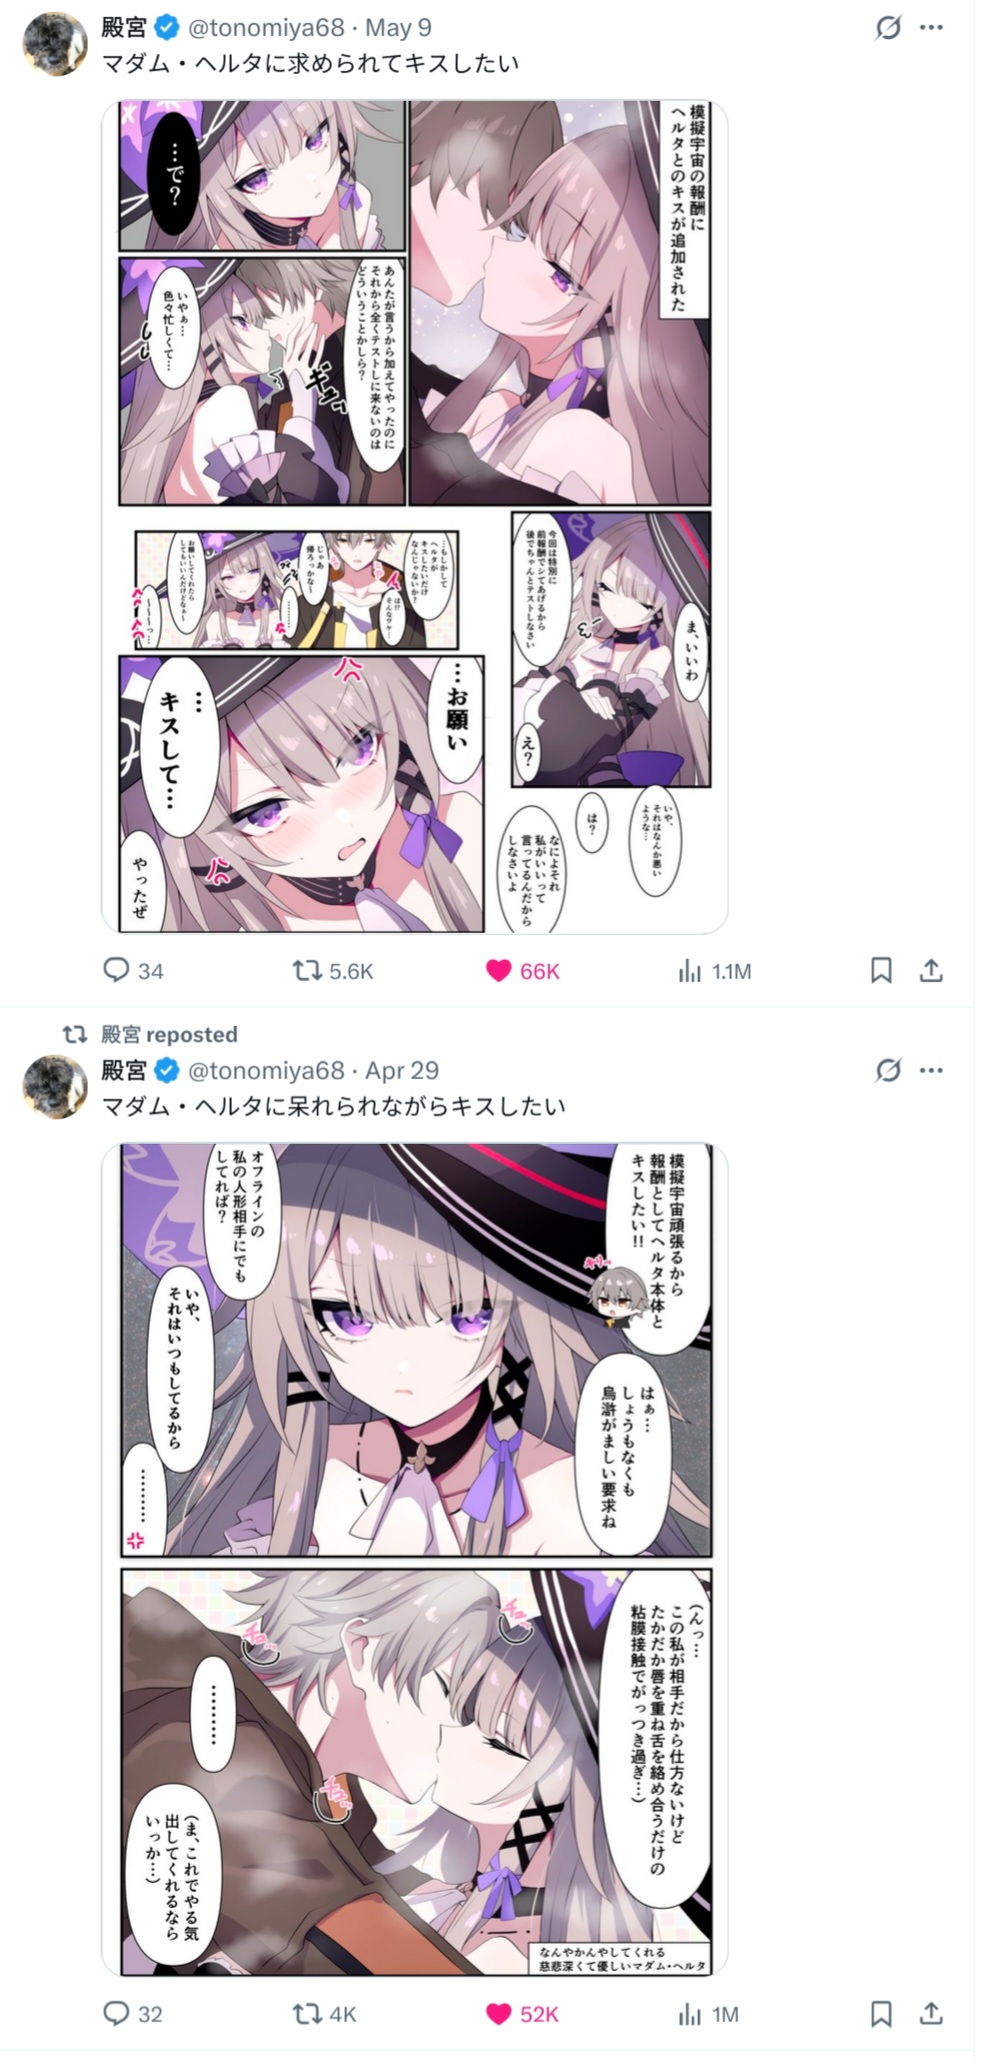This screenshot has height=2062, width=992.
Task: Open profile avatar on the Apr 29 post
Action: point(55,1086)
